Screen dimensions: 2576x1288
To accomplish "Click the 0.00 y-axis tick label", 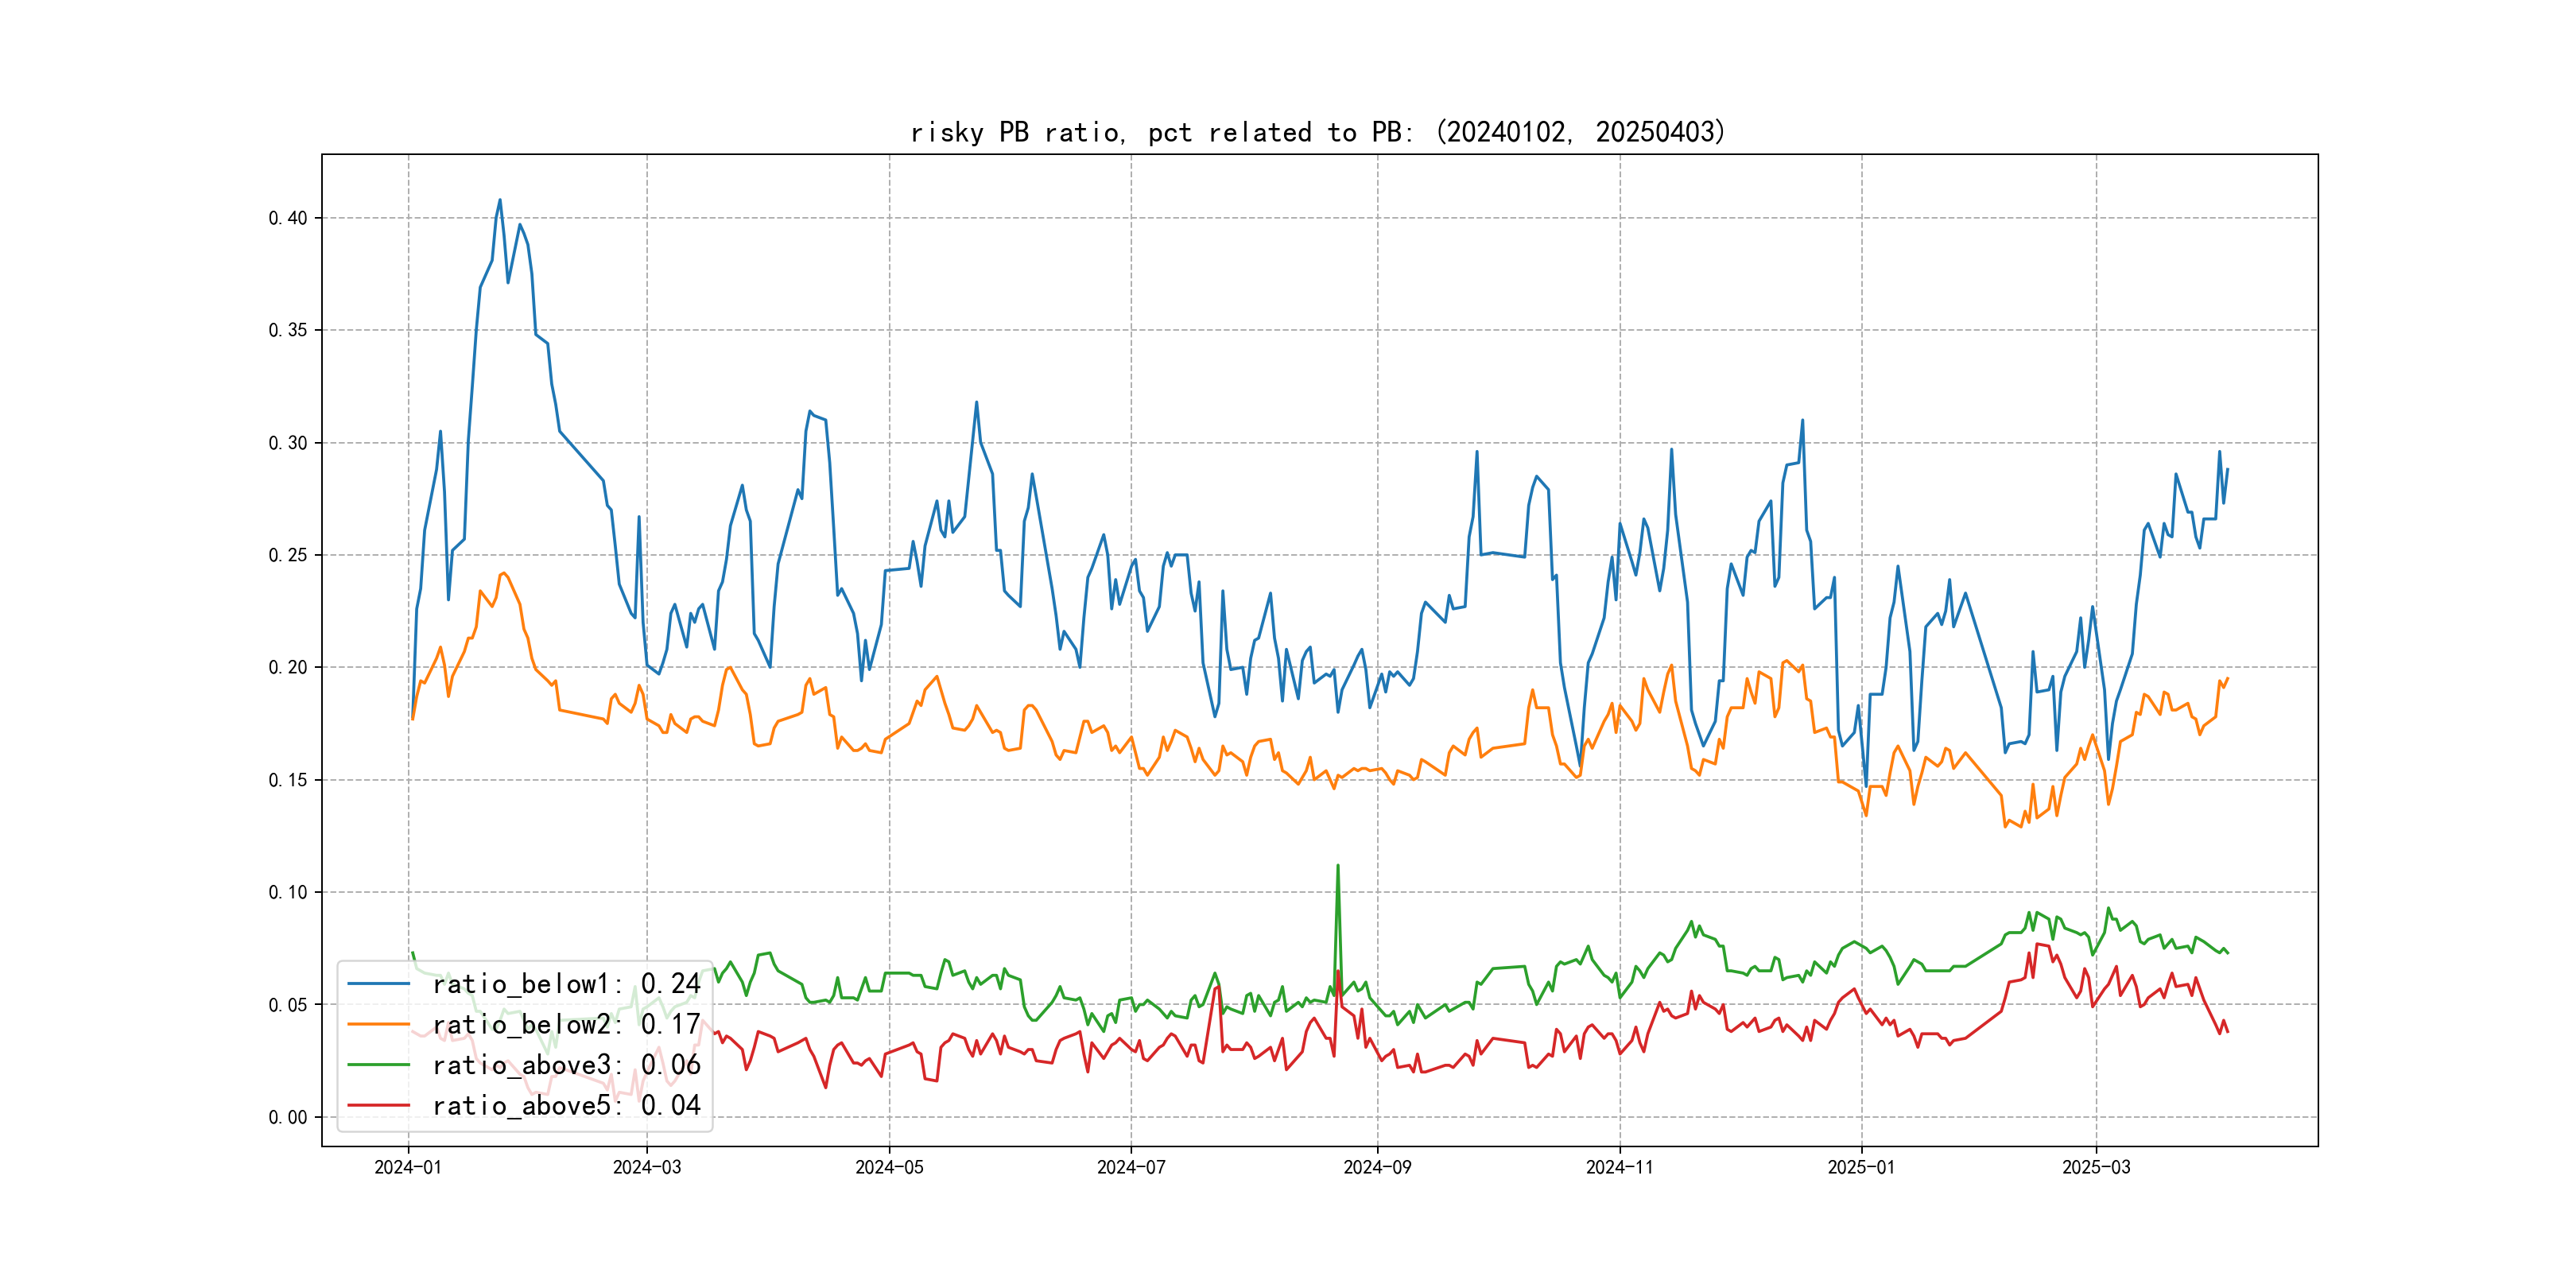I will point(288,1117).
